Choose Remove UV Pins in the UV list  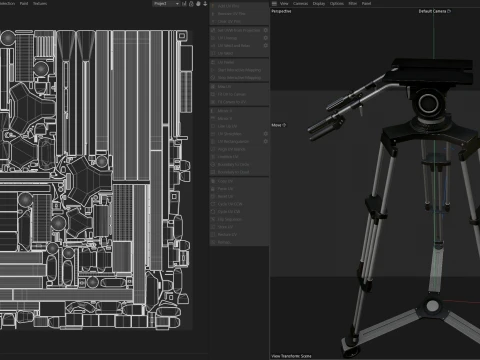tap(239, 14)
